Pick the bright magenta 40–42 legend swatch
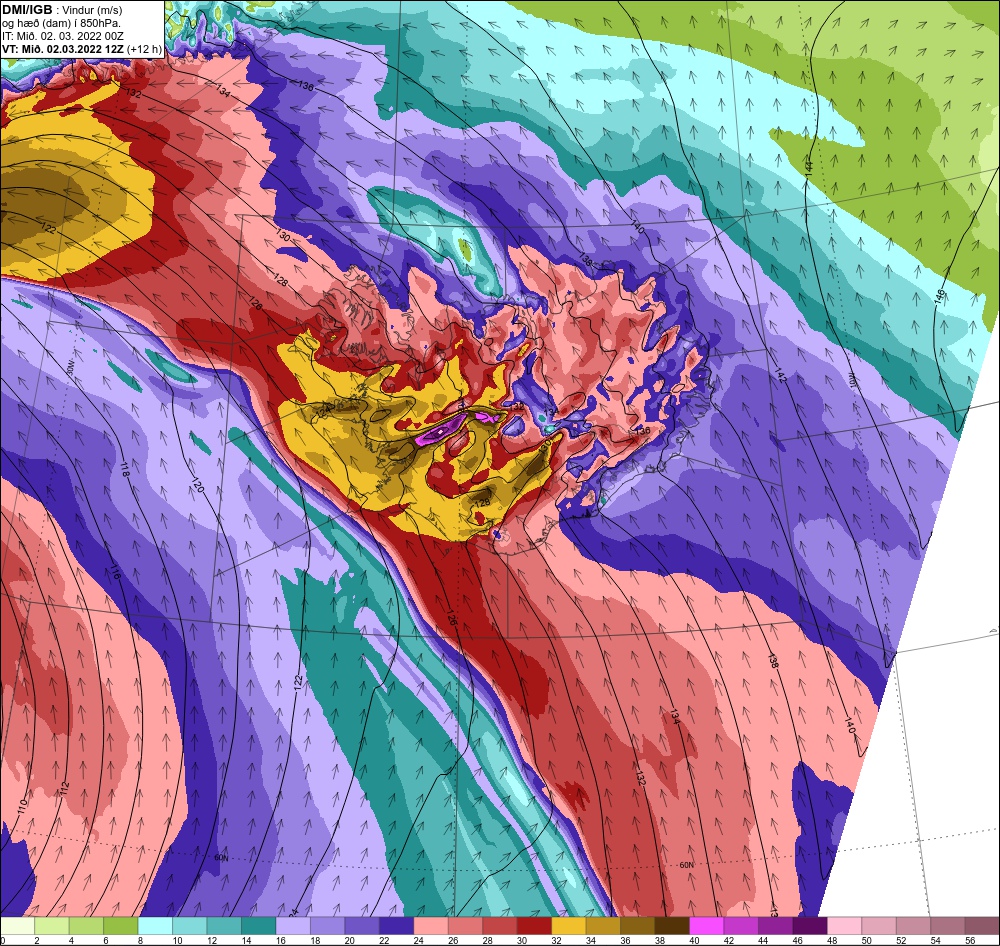1000x946 pixels. pos(707,926)
